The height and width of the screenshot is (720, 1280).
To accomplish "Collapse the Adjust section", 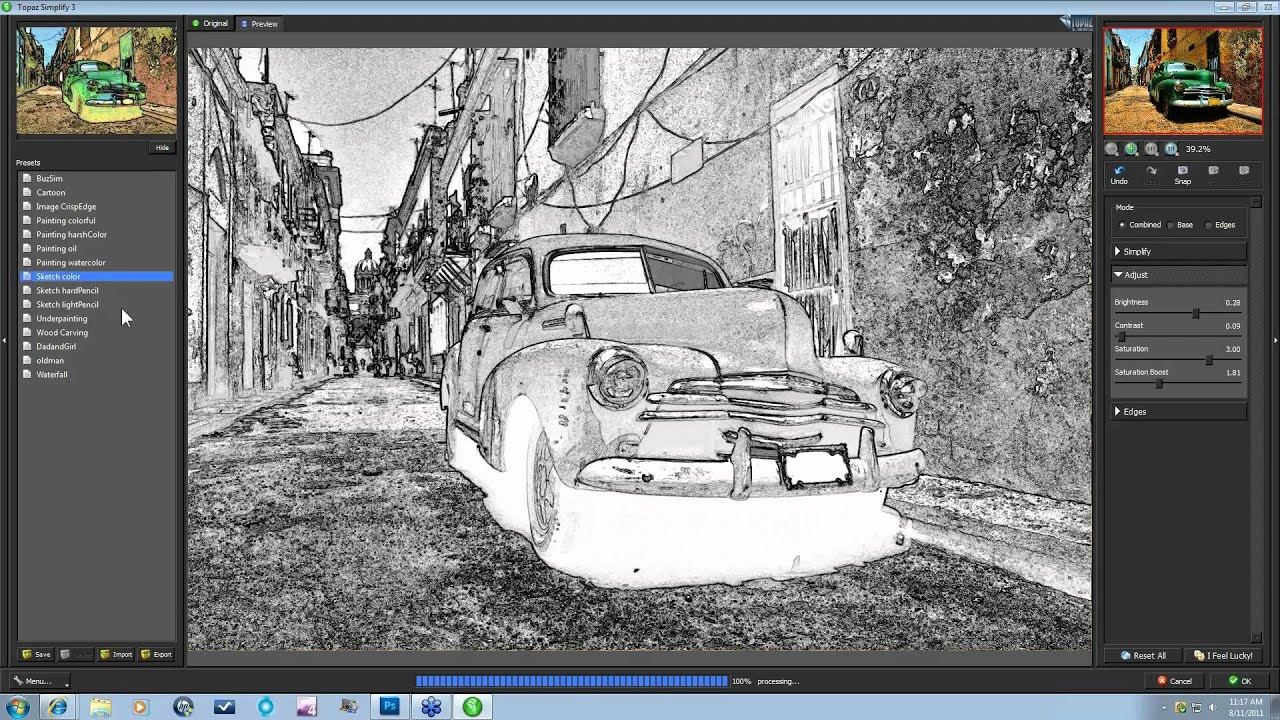I will pyautogui.click(x=1179, y=275).
